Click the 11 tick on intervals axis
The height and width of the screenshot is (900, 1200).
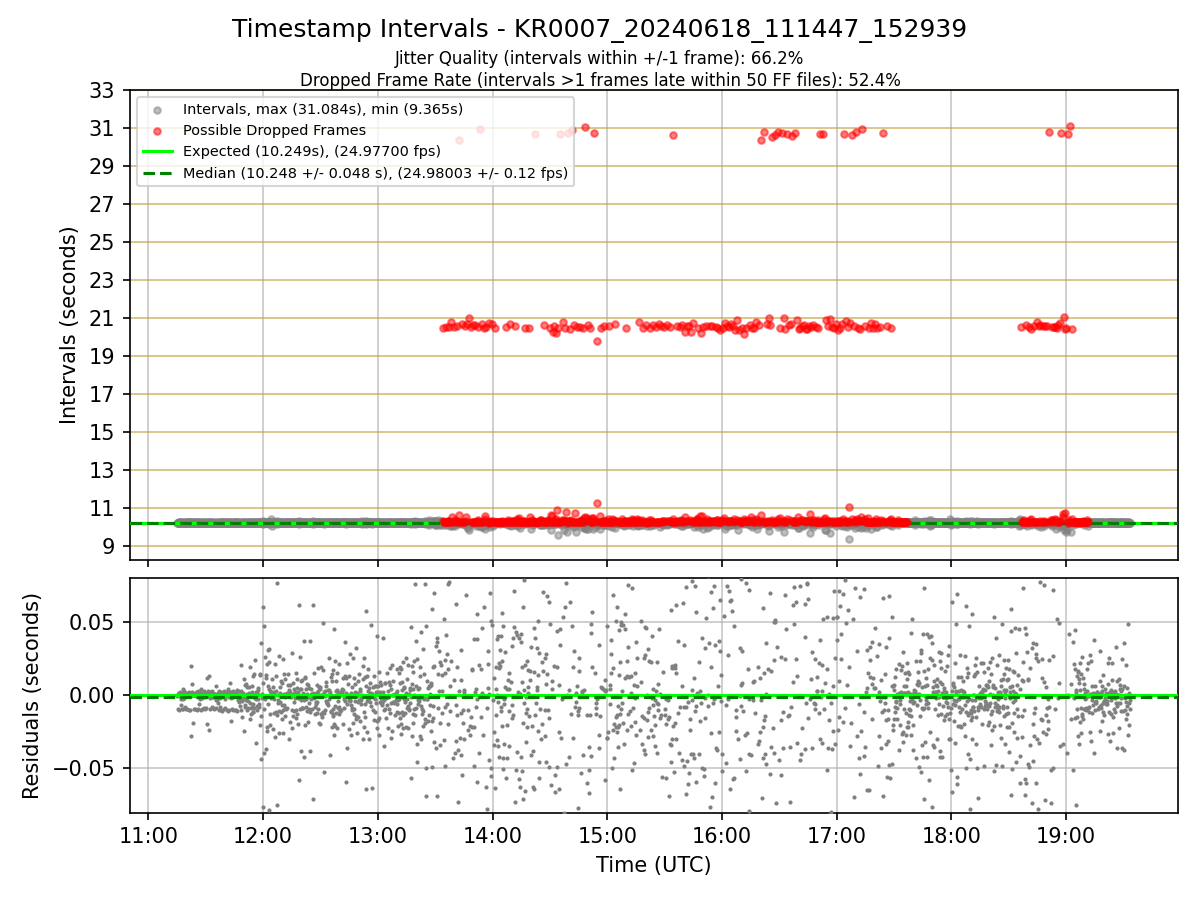point(104,508)
